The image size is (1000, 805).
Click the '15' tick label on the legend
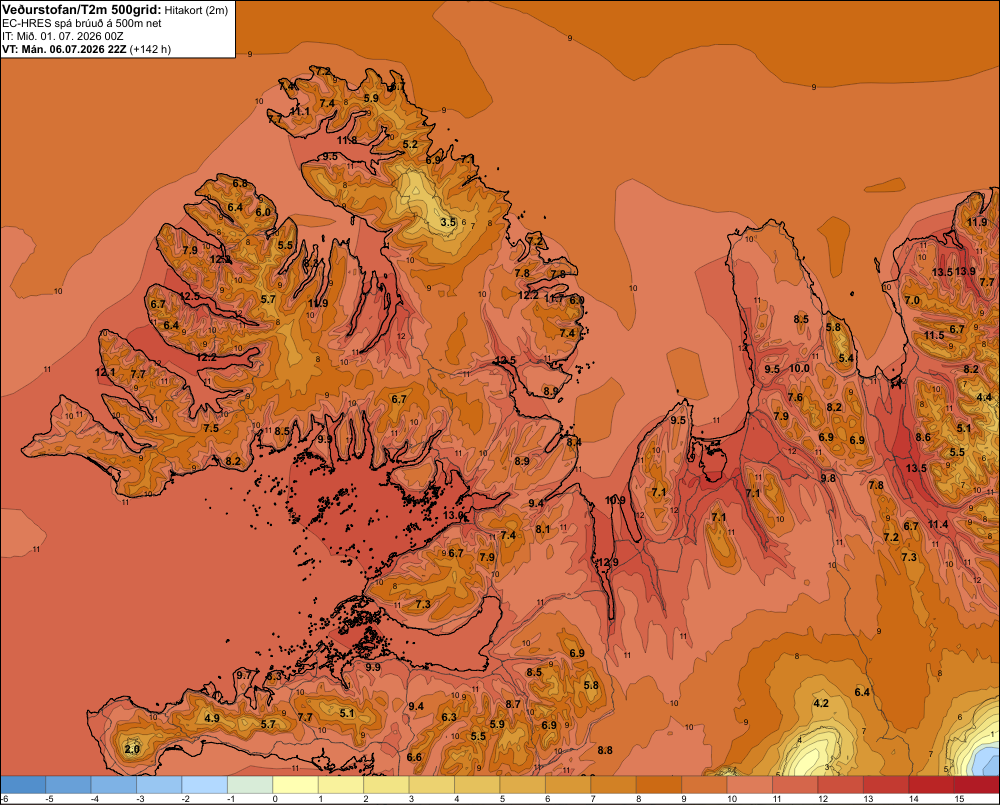pyautogui.click(x=959, y=799)
